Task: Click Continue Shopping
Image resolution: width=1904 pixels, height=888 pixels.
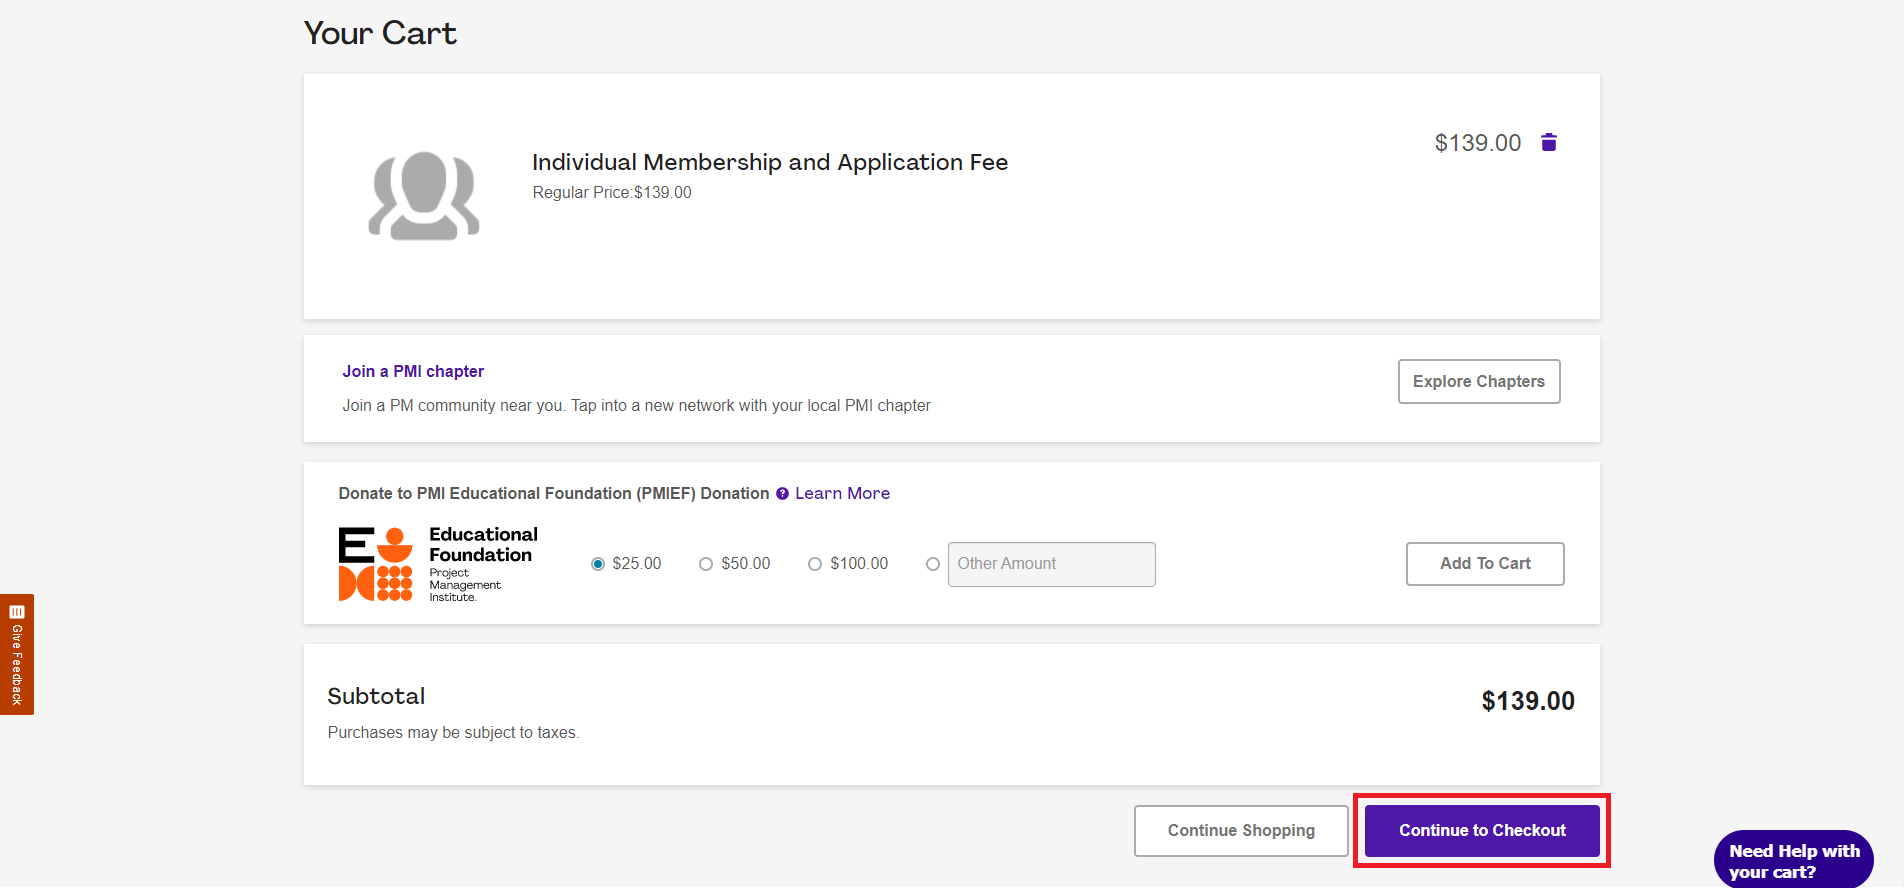Action: (1241, 830)
